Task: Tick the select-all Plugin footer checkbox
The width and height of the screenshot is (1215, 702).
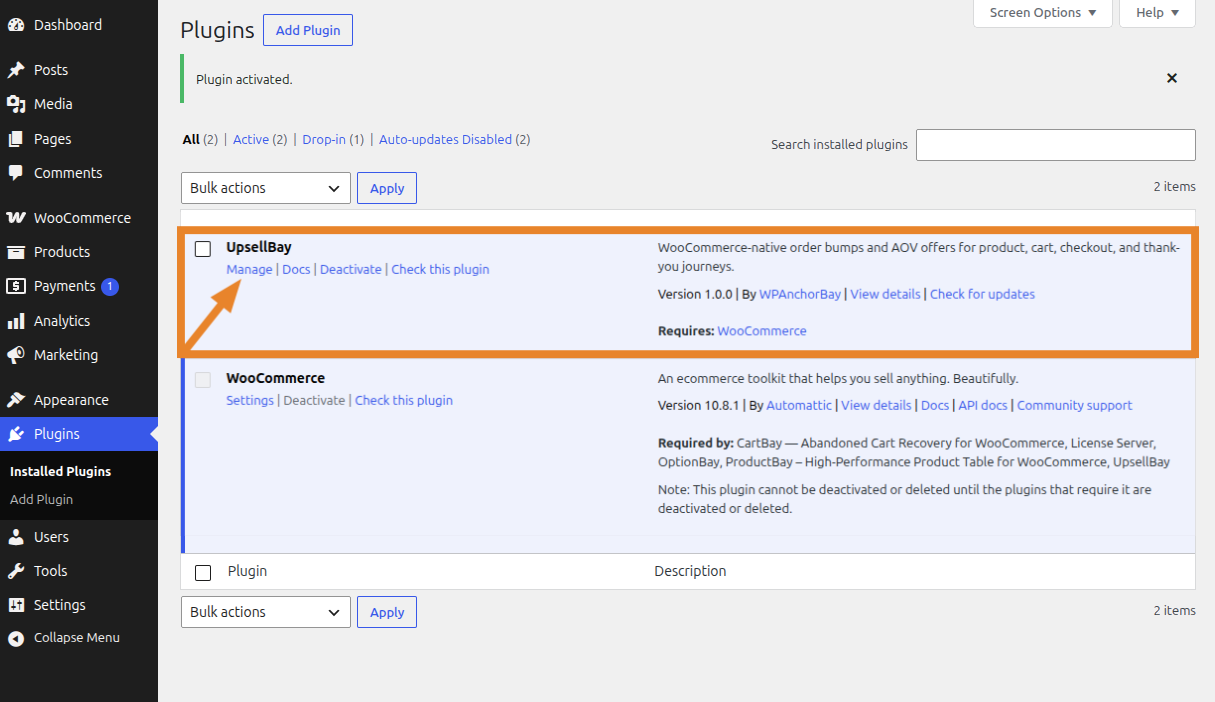Action: coord(203,572)
